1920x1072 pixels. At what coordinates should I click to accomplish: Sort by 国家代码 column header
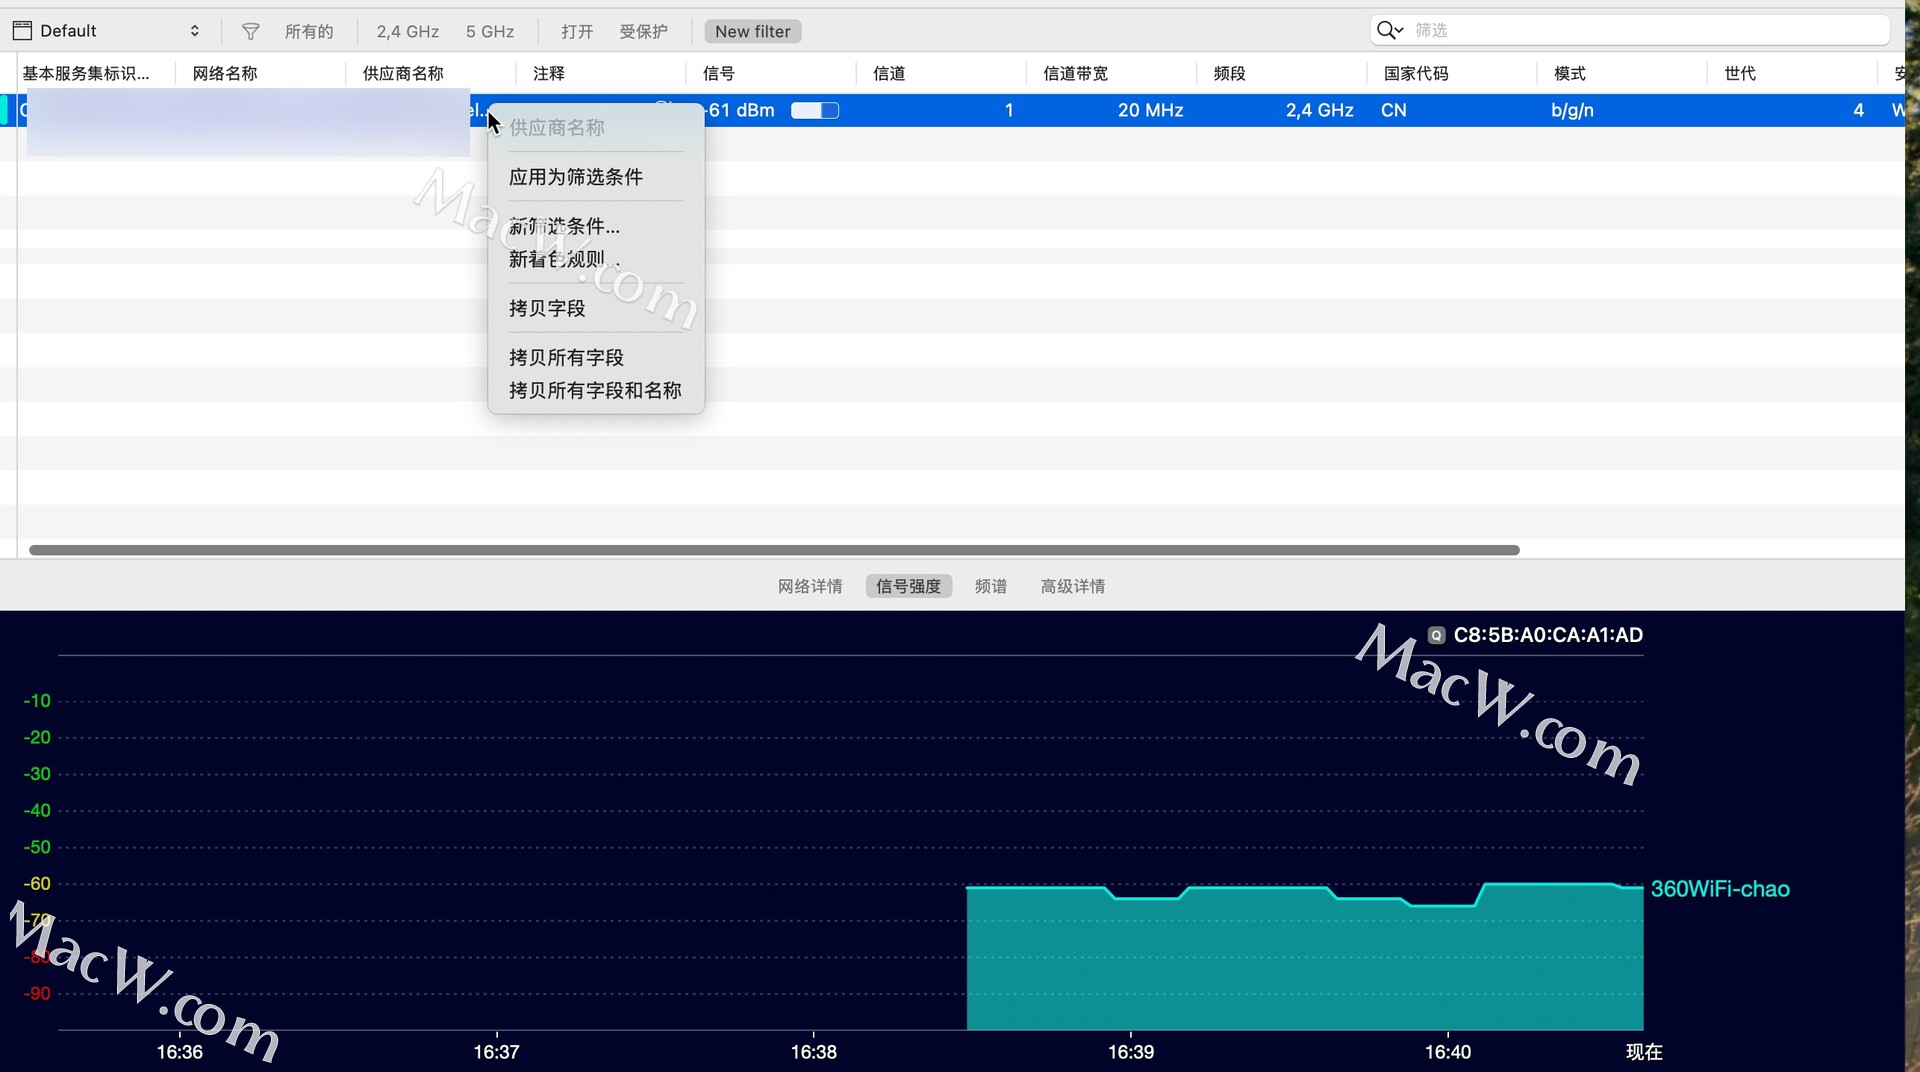pos(1416,73)
